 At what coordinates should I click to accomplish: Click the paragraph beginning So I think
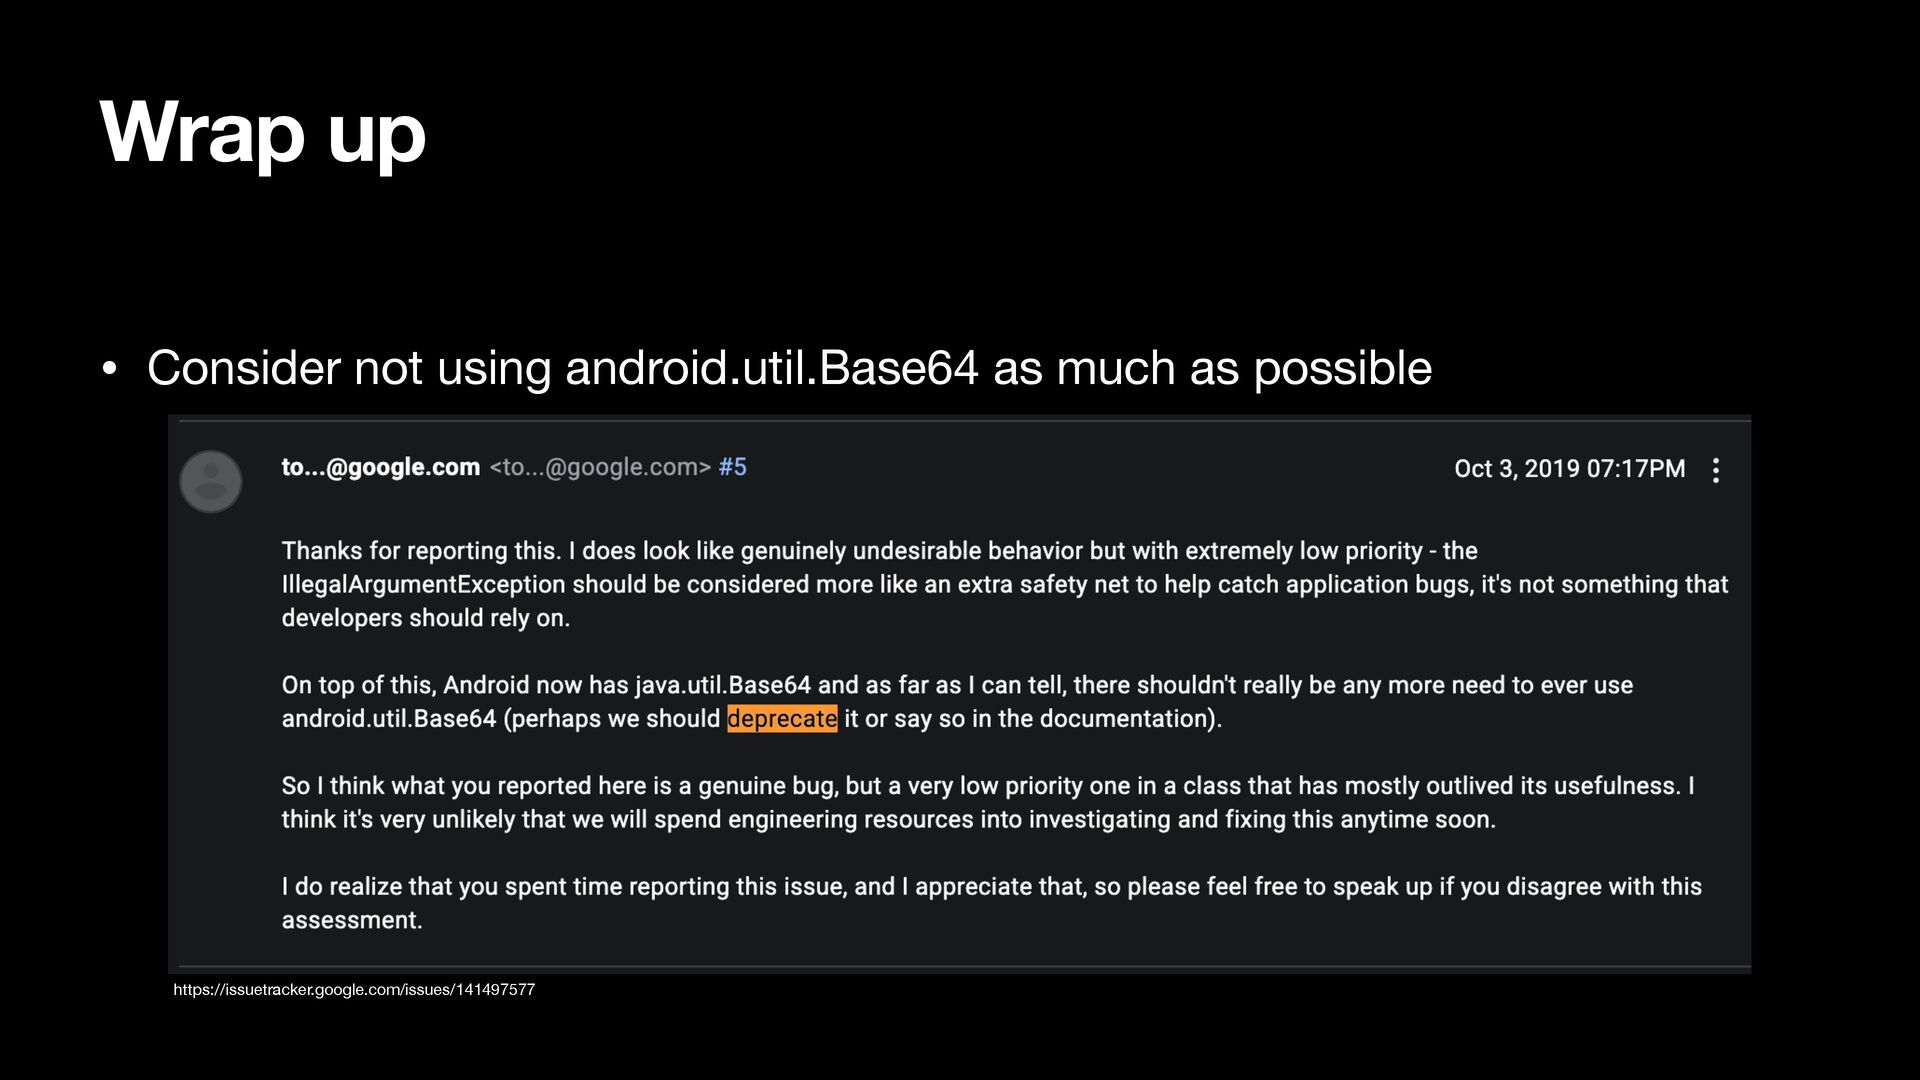click(x=988, y=802)
